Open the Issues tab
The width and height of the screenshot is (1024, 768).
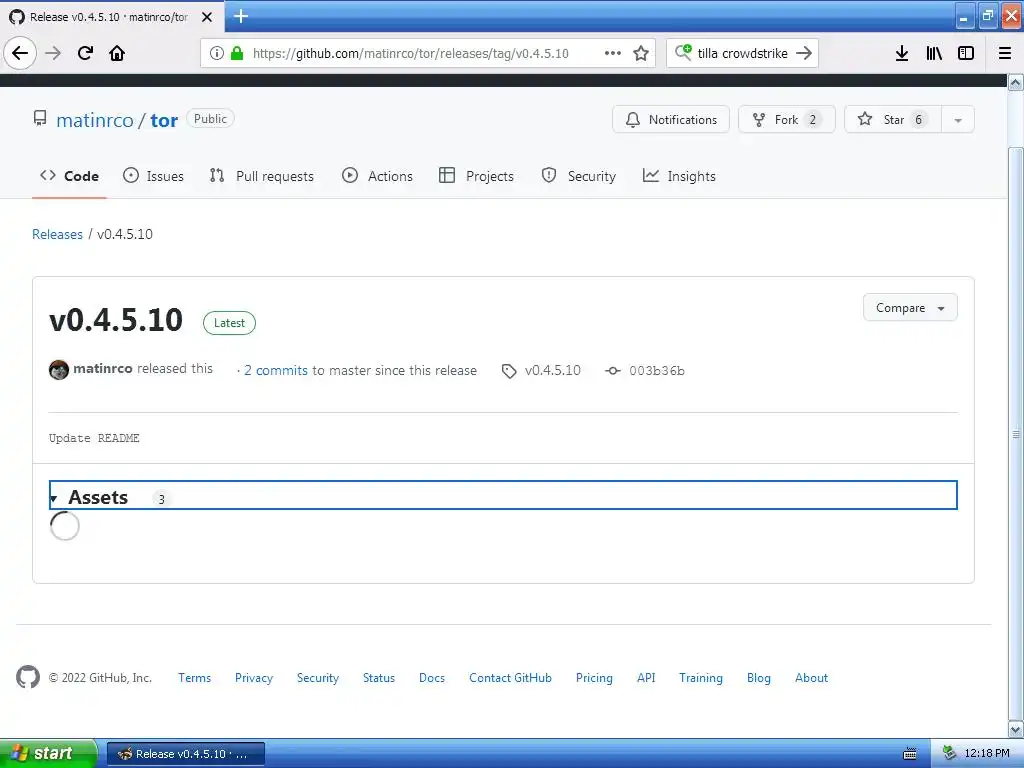[x=153, y=176]
